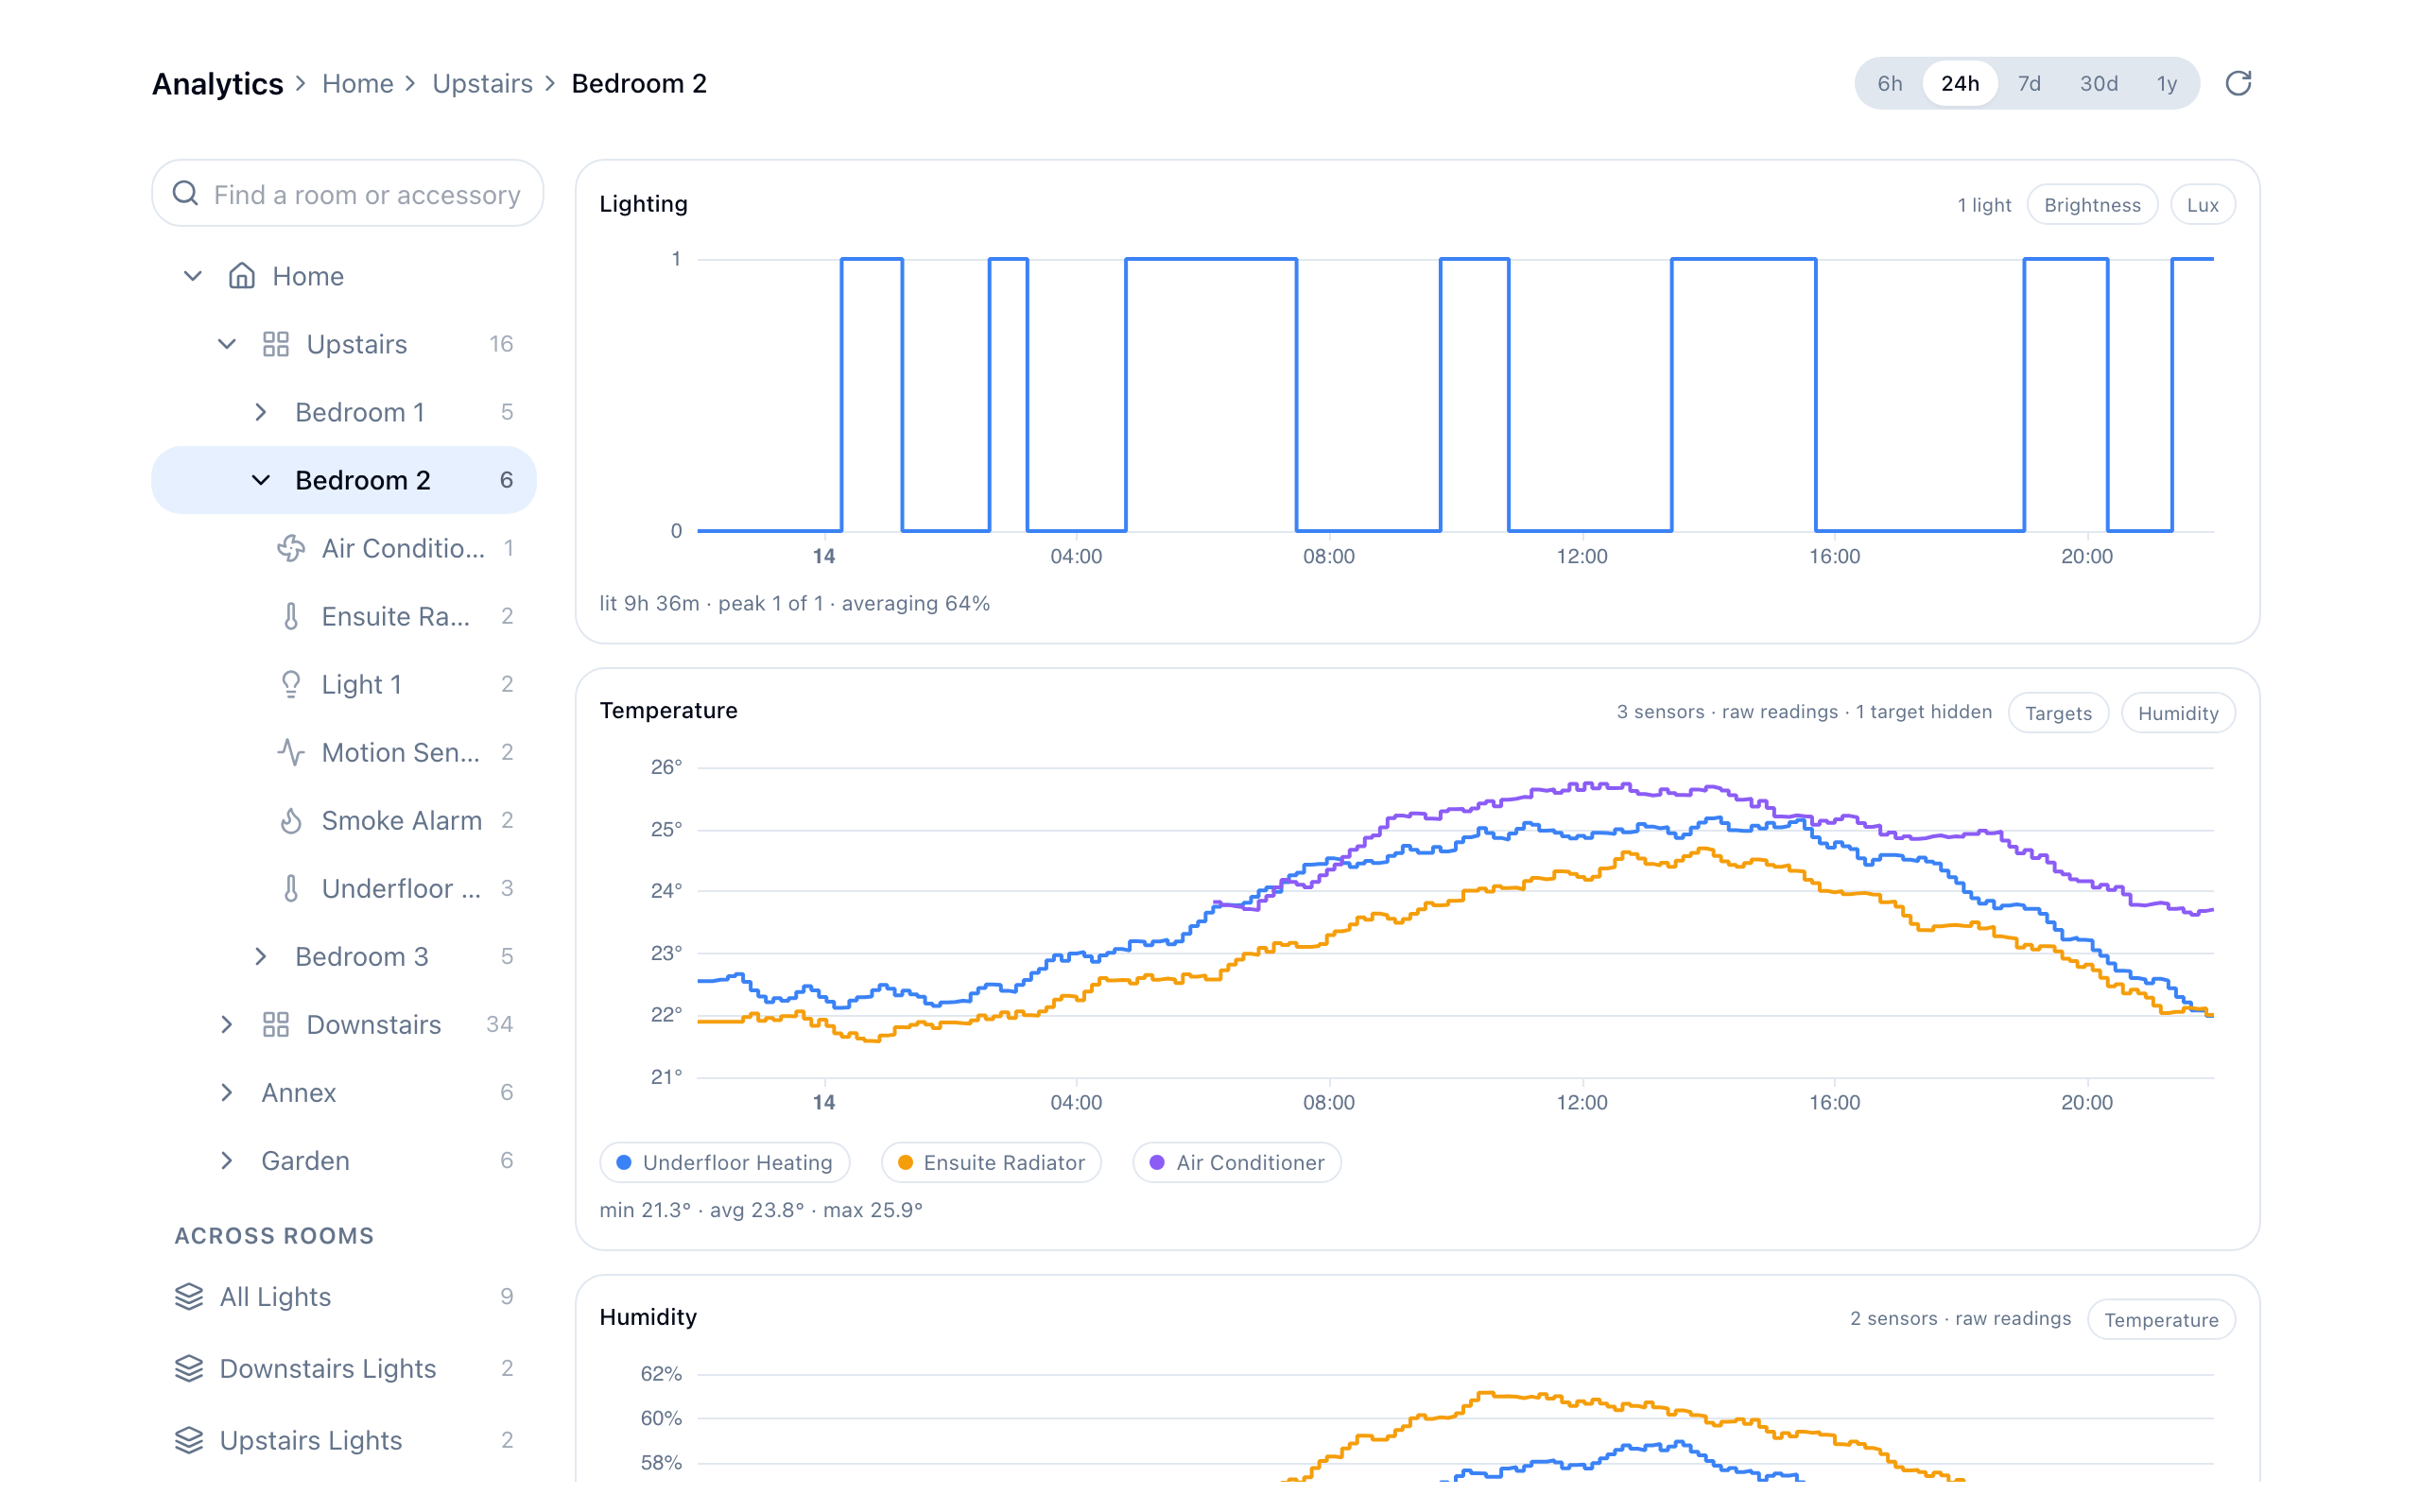Click the purple Air Conditioner color dot
Screen dimensions: 2420x1512
[1157, 1162]
